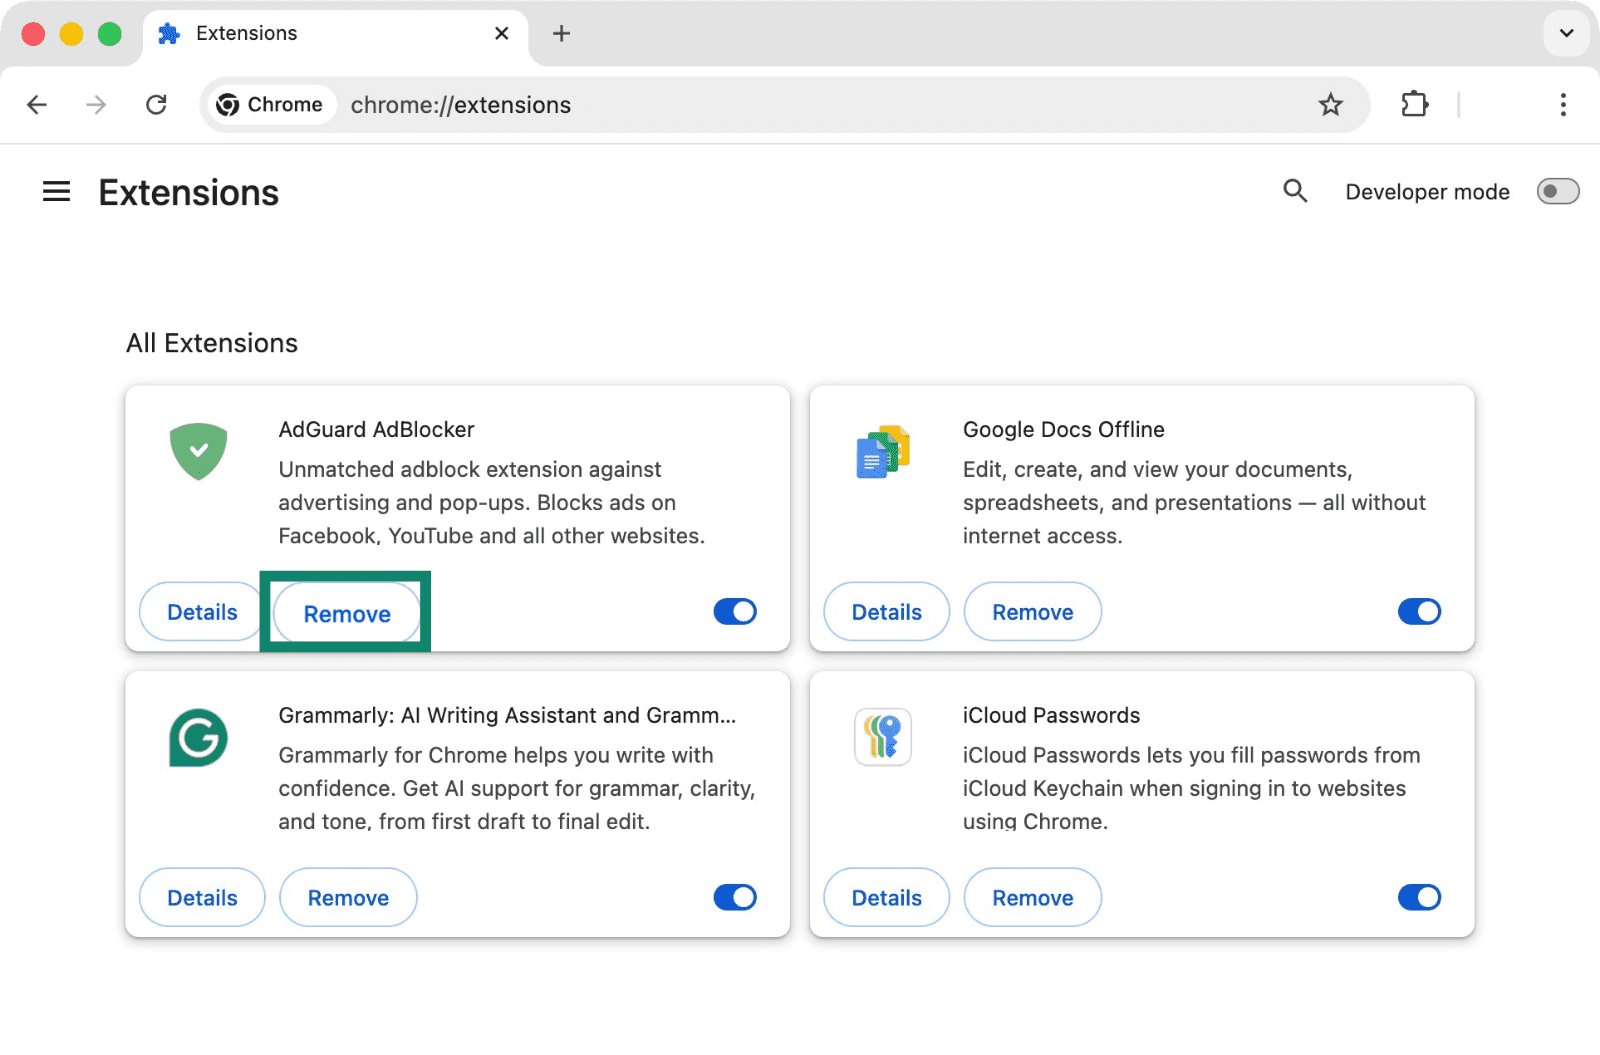Click the search extensions magnifier icon
This screenshot has width=1600, height=1055.
pos(1295,191)
